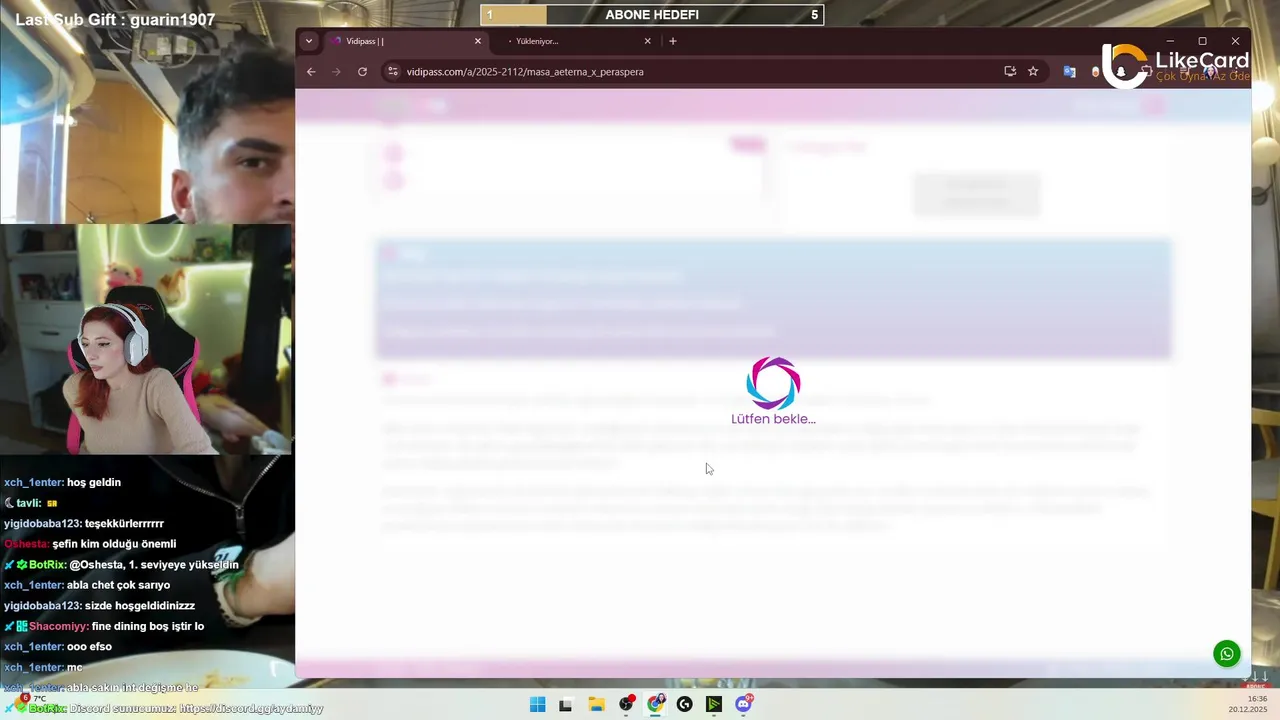This screenshot has height=720, width=1280.
Task: Open Chrome from the taskbar
Action: (655, 704)
